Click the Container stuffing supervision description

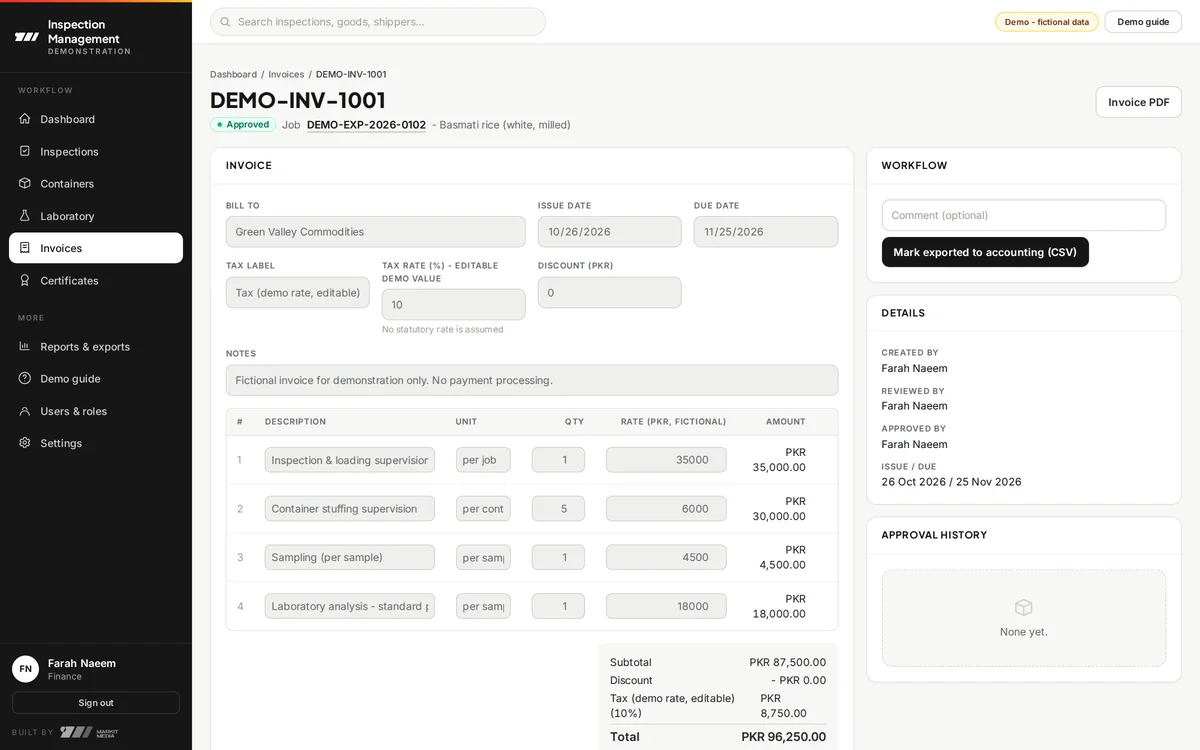(350, 509)
